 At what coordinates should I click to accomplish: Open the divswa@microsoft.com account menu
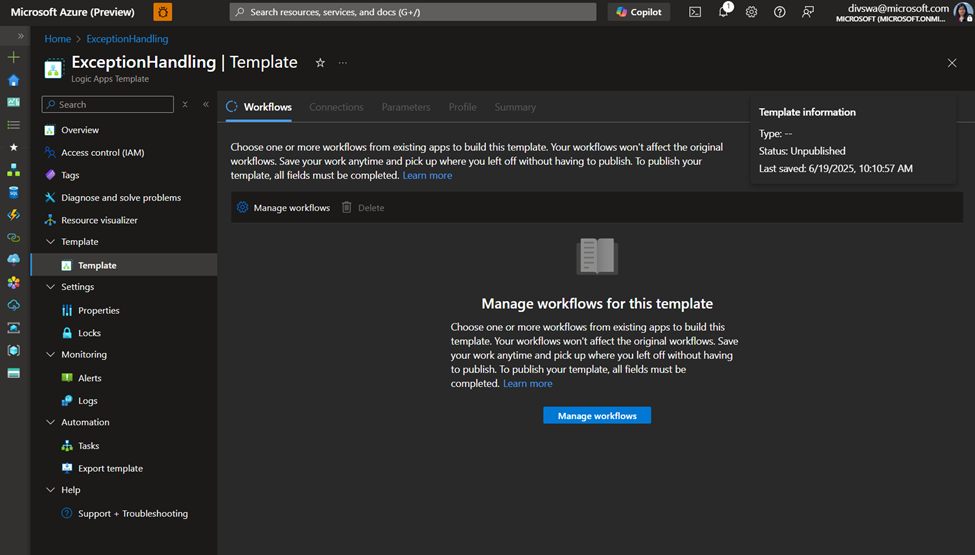(905, 12)
